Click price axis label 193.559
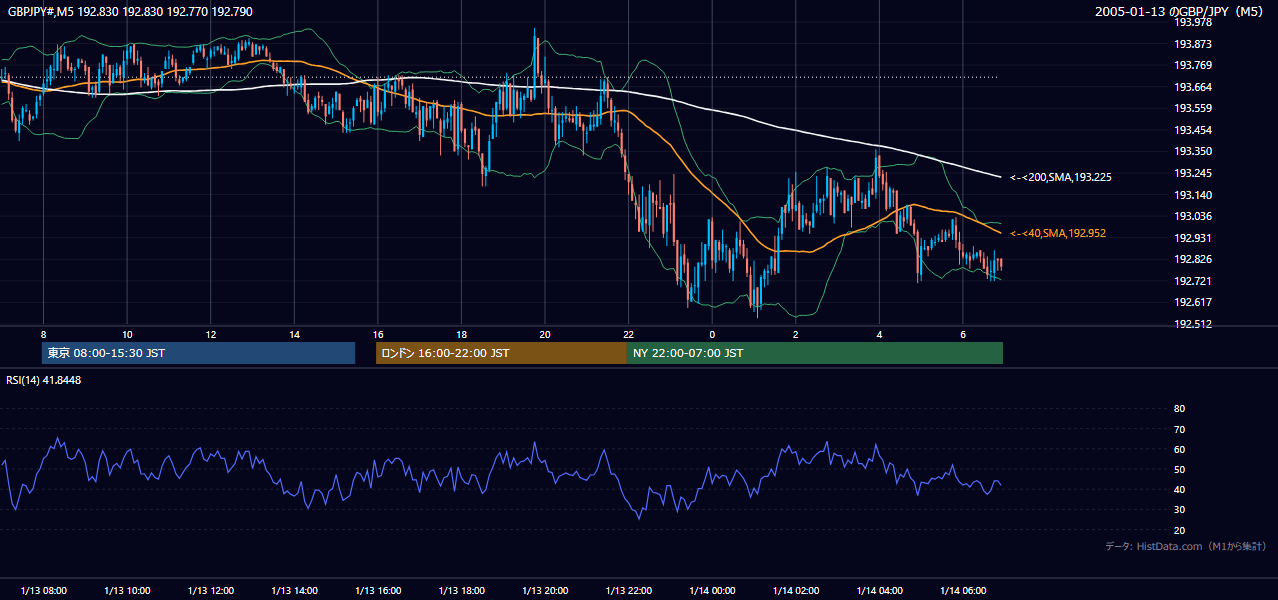Image resolution: width=1278 pixels, height=600 pixels. tap(1192, 108)
